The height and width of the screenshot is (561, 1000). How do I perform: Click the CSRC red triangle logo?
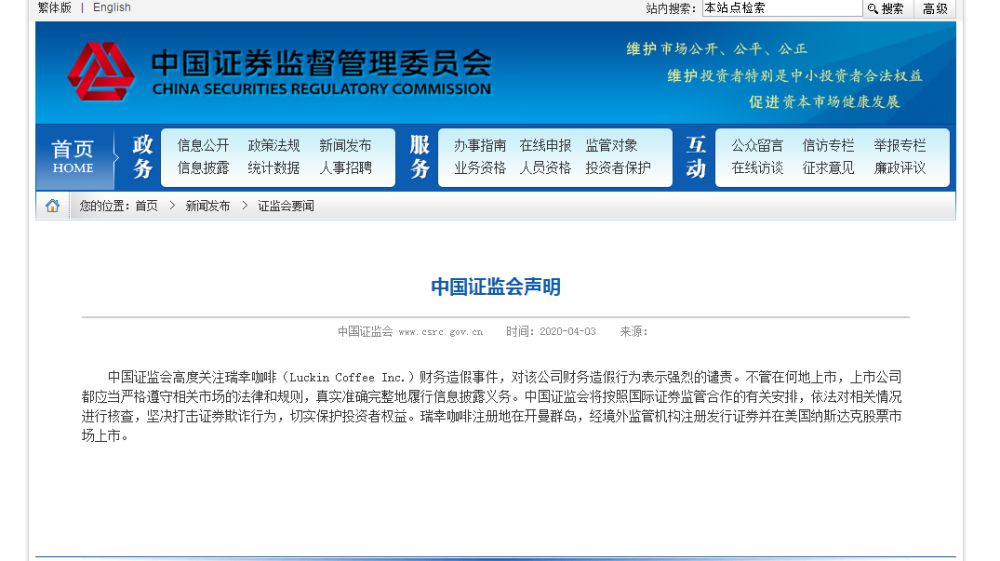(101, 71)
